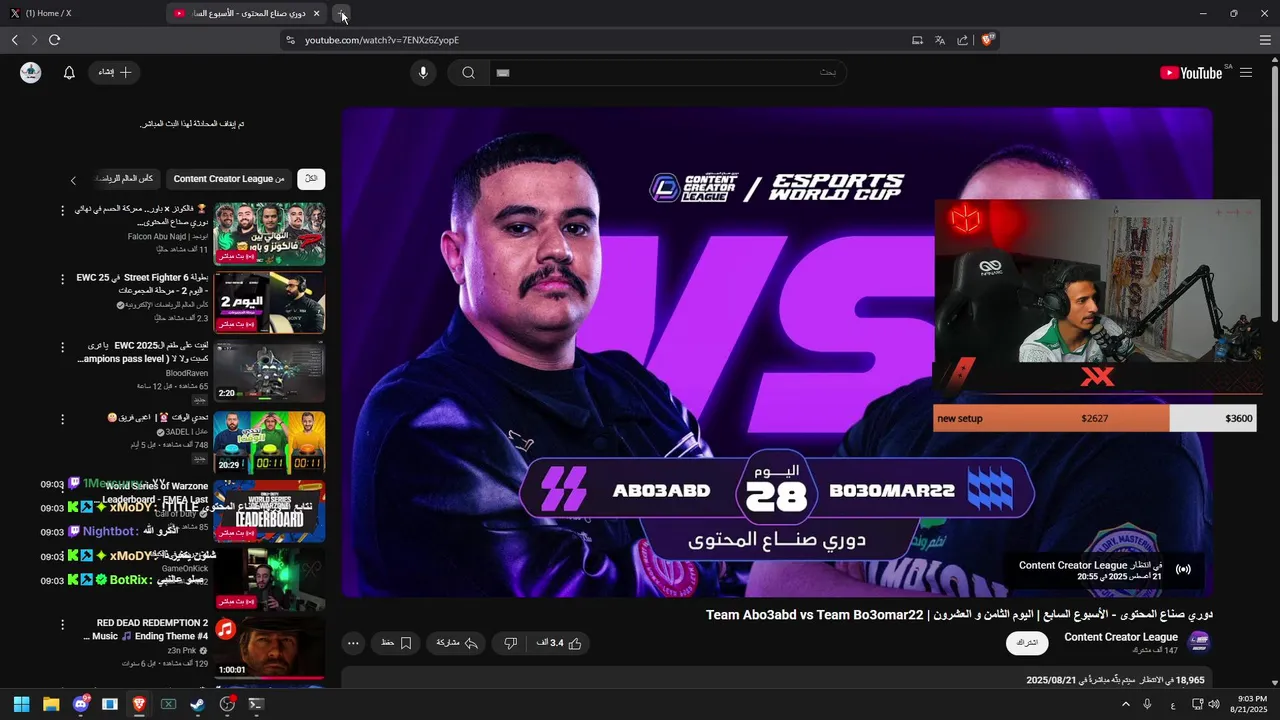Open options for Falcon Abu Najd video

pyautogui.click(x=62, y=211)
